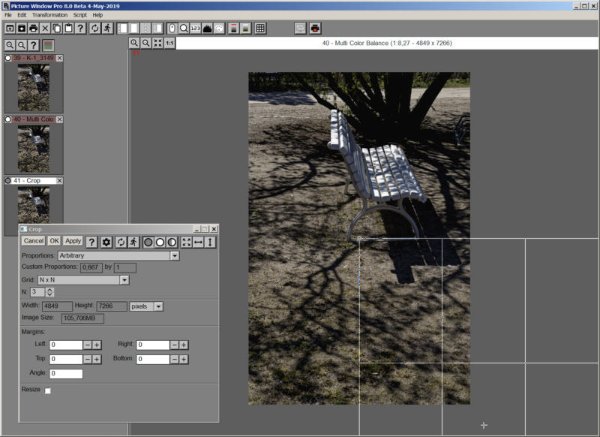Select the radio button for 41 - Crop
600x437 pixels.
9,181
